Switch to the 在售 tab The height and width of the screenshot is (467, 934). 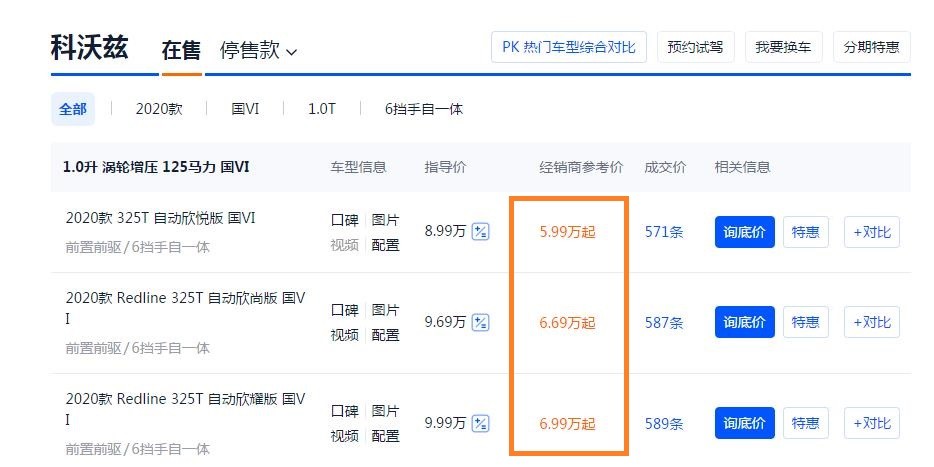[181, 51]
